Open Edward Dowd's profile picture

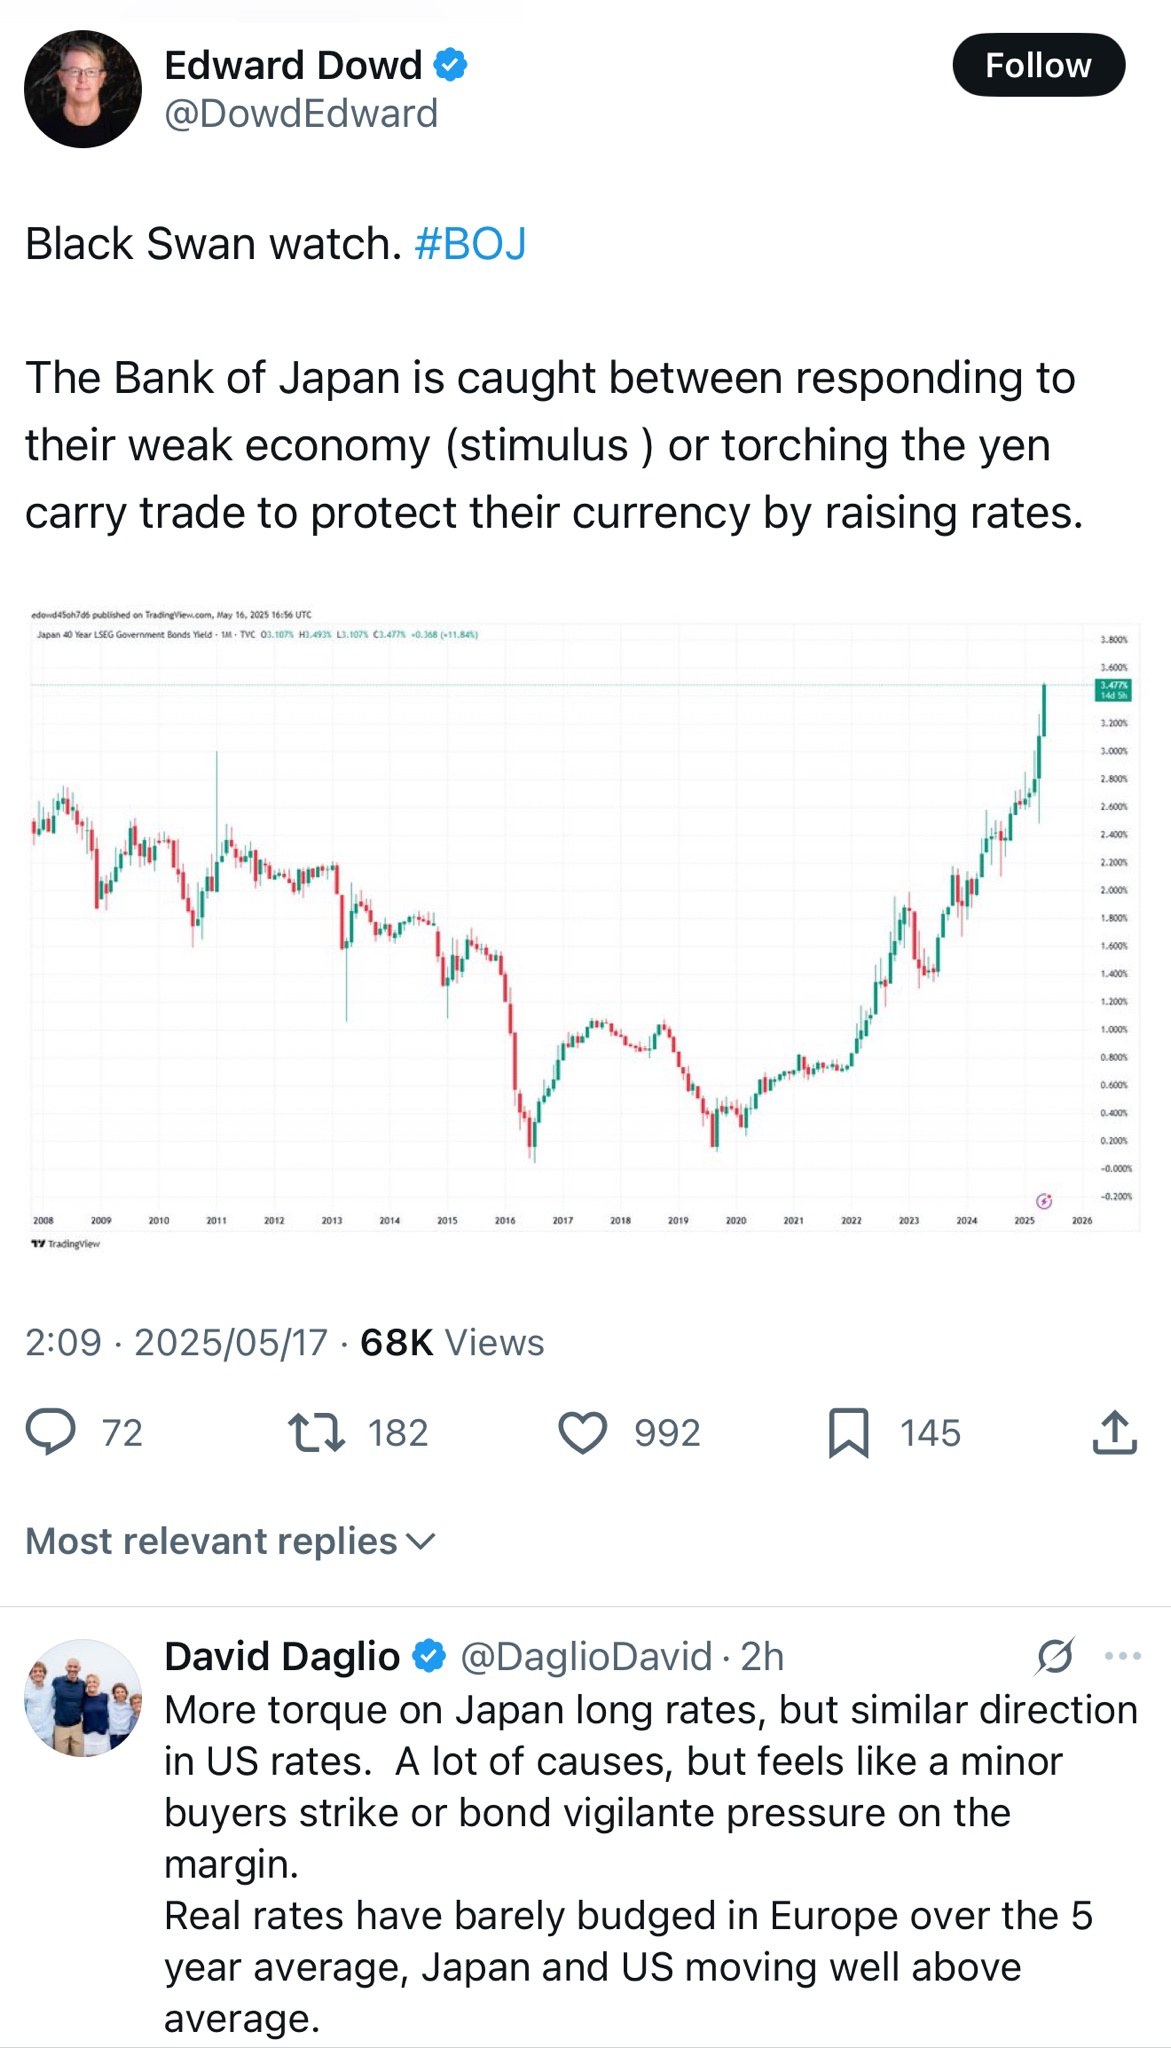click(x=83, y=89)
